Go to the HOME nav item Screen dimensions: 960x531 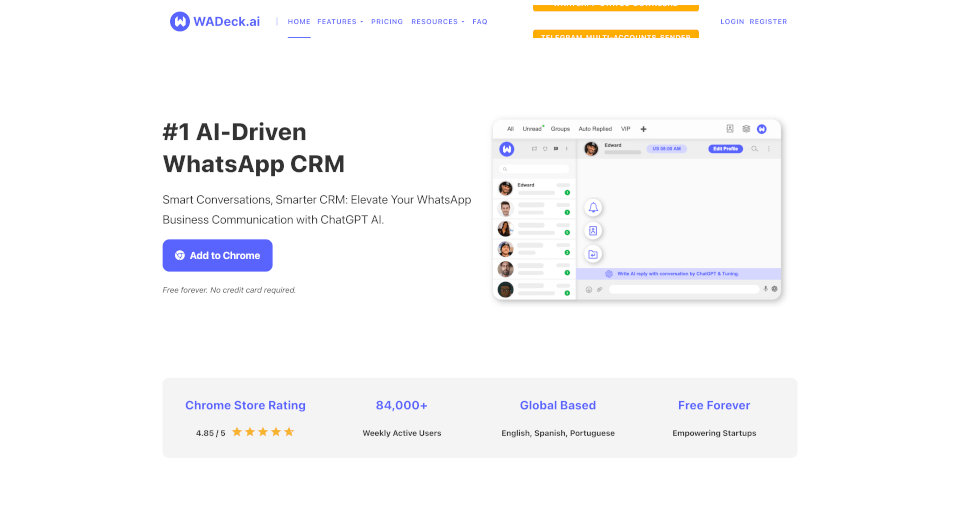pyautogui.click(x=299, y=21)
